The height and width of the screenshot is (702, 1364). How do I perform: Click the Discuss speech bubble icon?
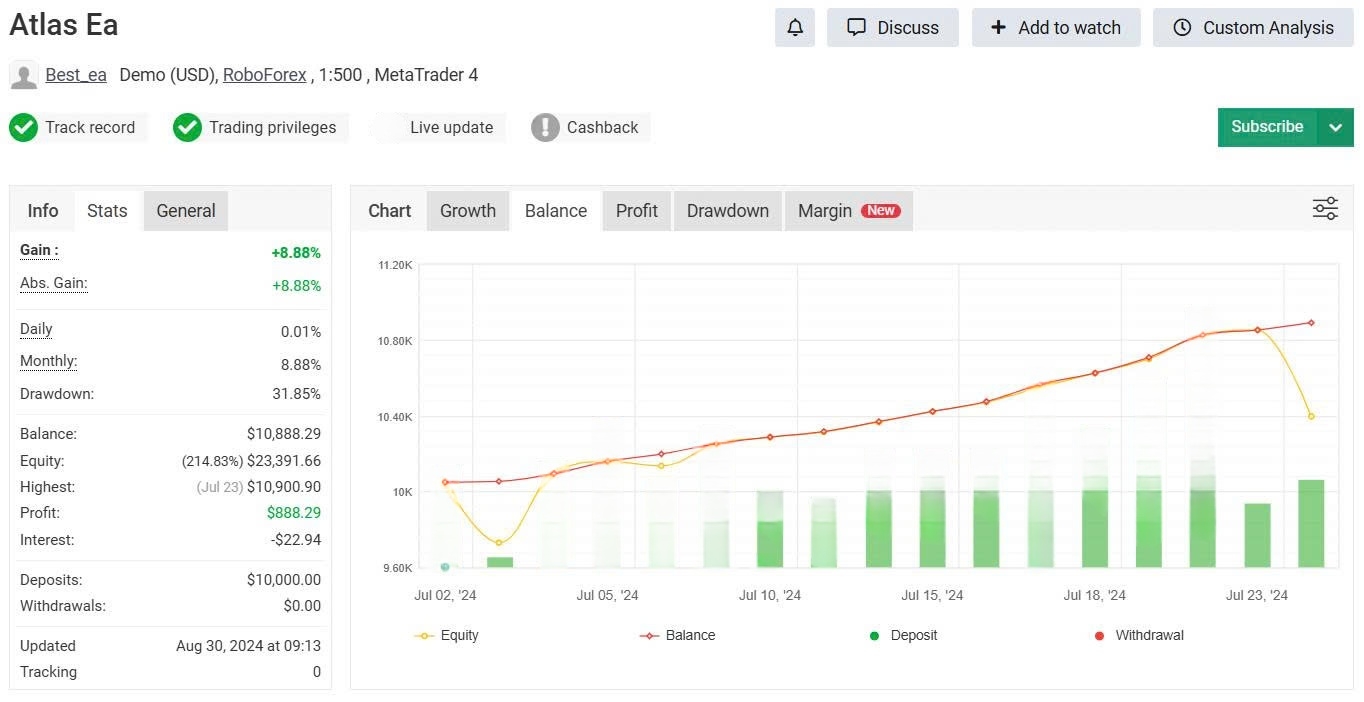[x=856, y=28]
